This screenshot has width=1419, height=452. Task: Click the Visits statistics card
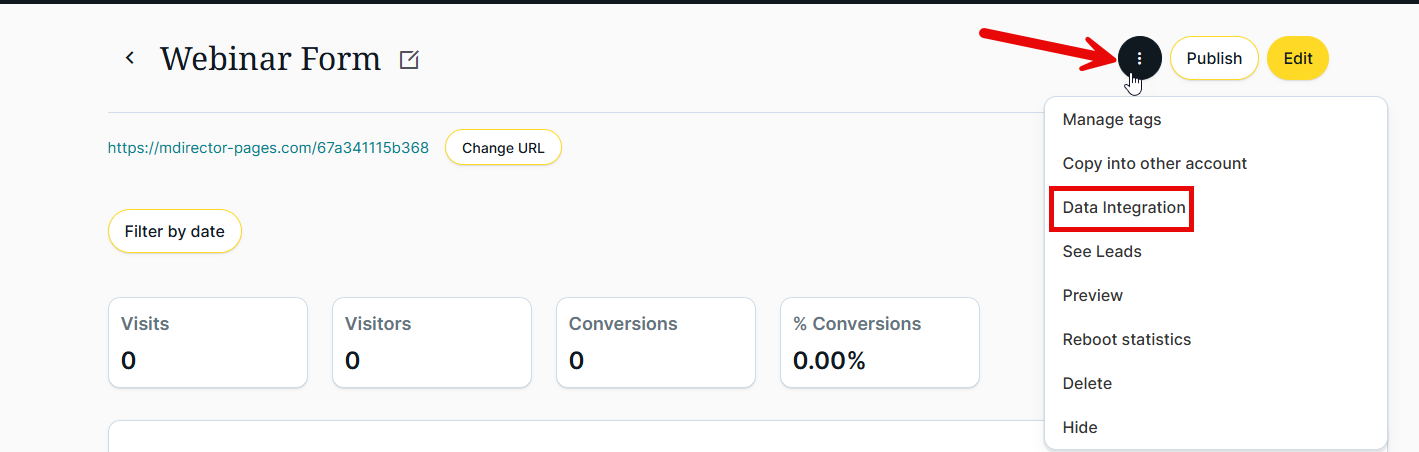207,342
